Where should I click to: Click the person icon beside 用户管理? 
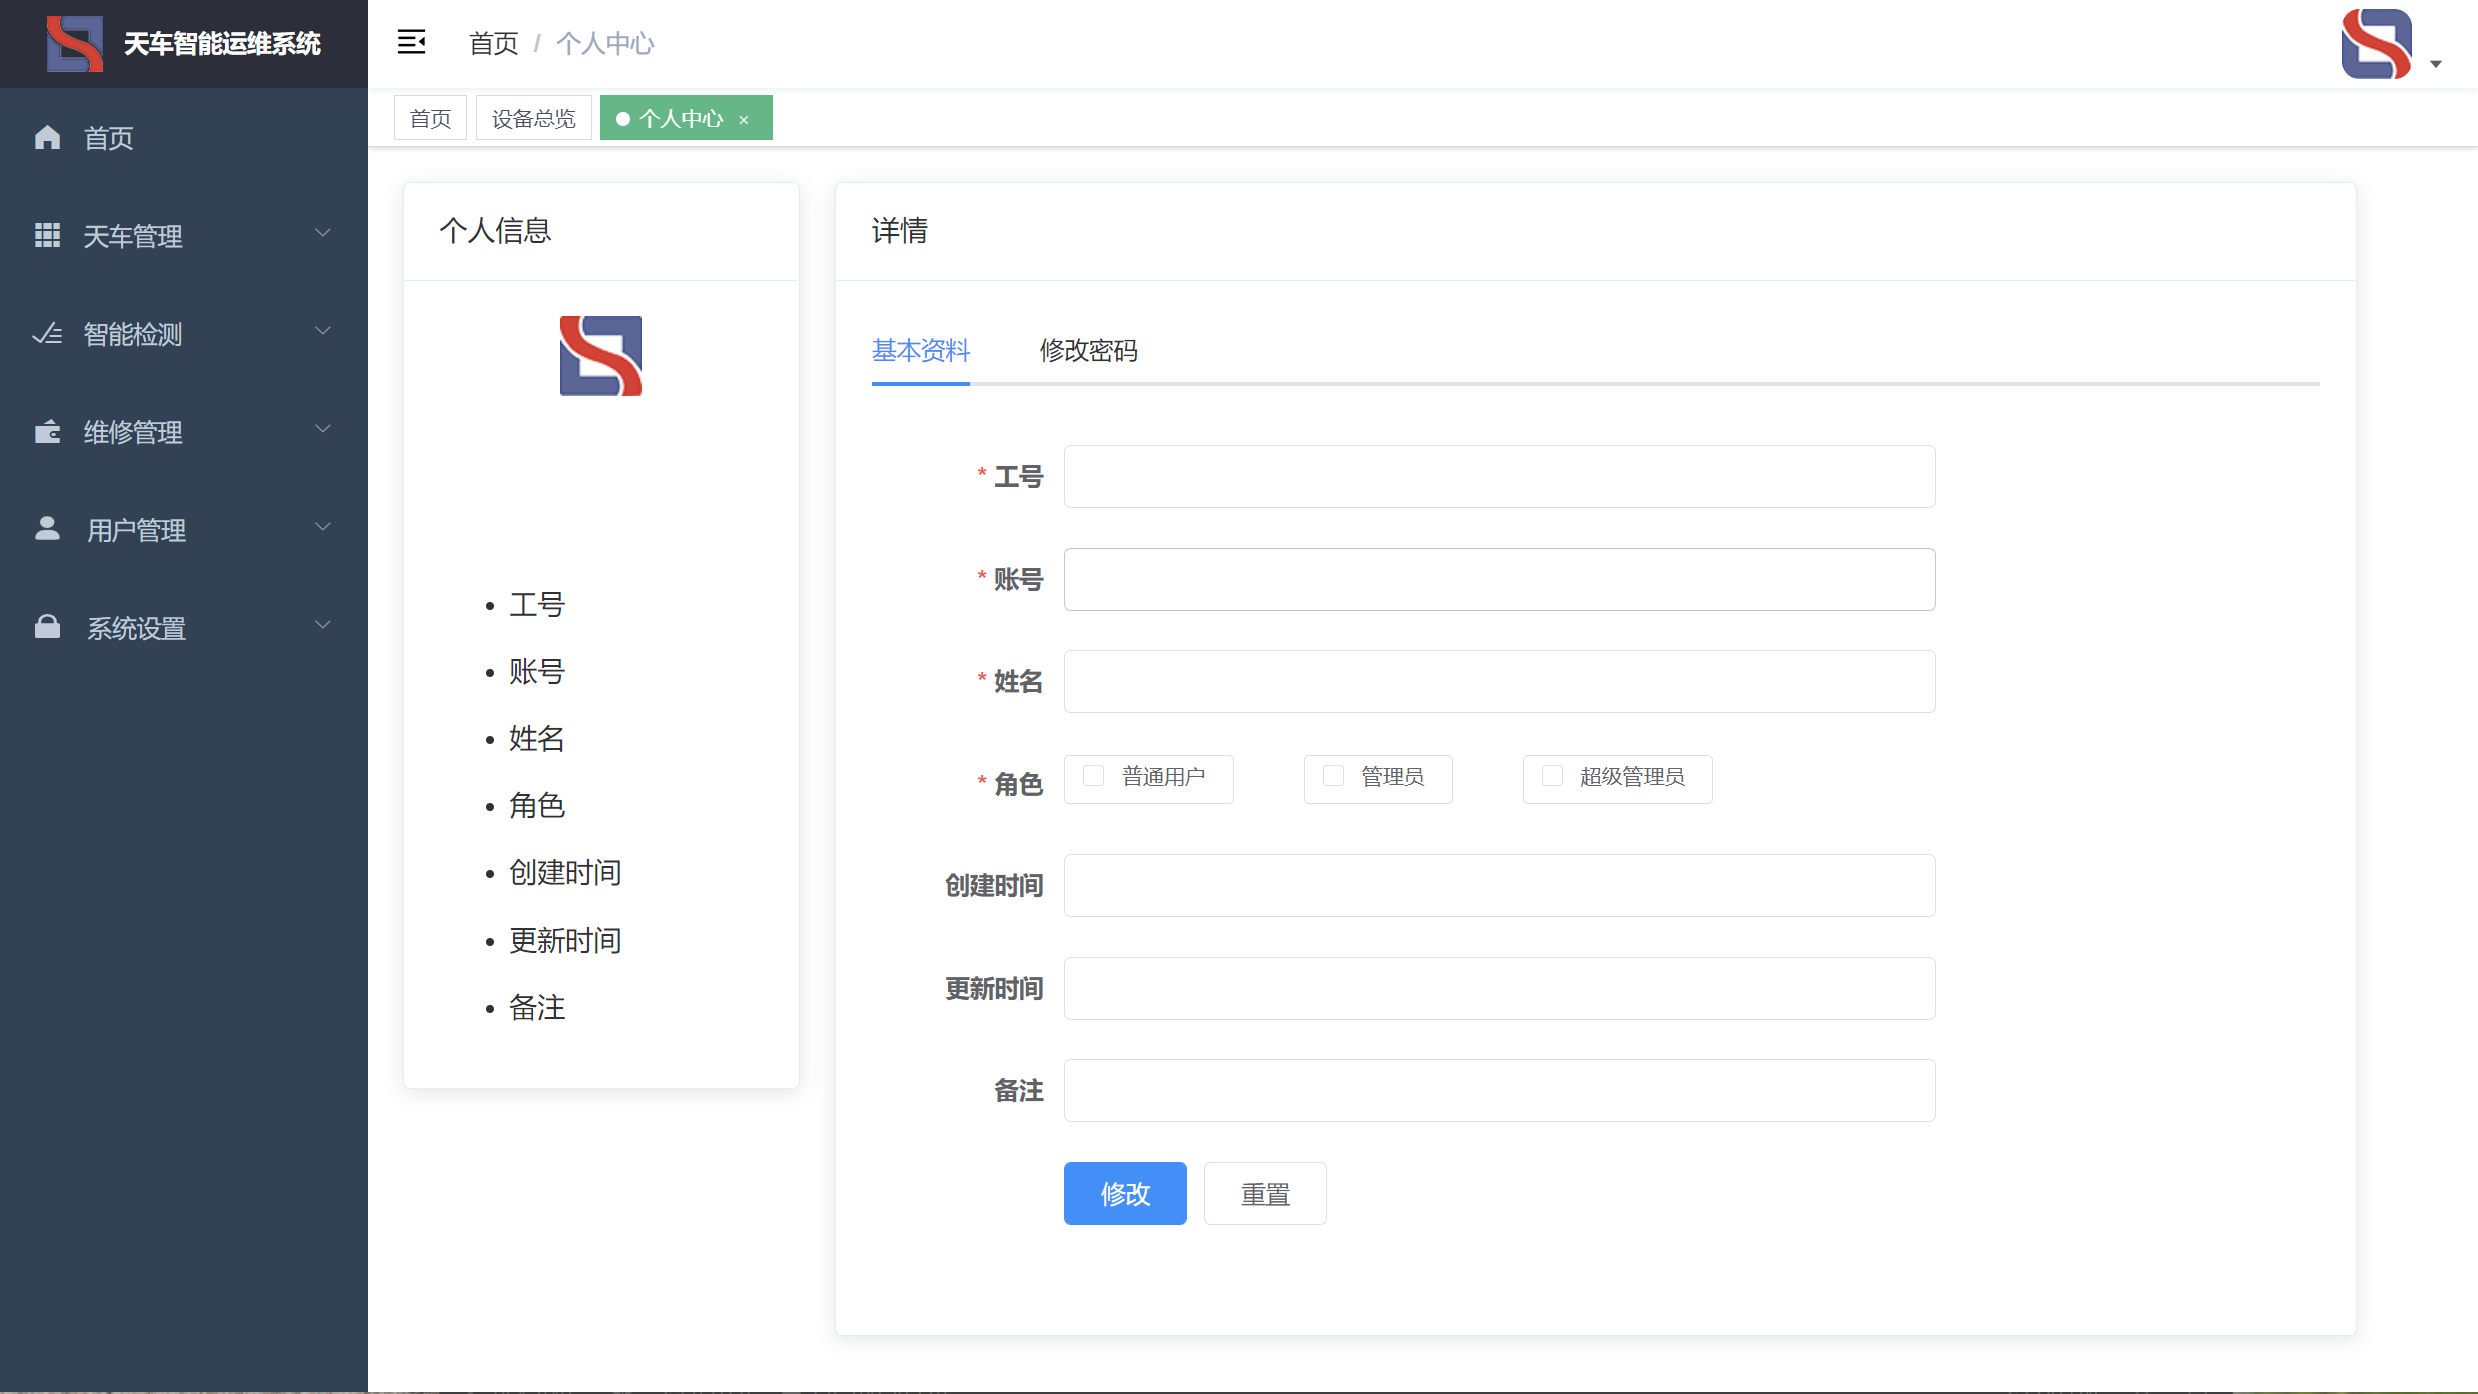47,528
